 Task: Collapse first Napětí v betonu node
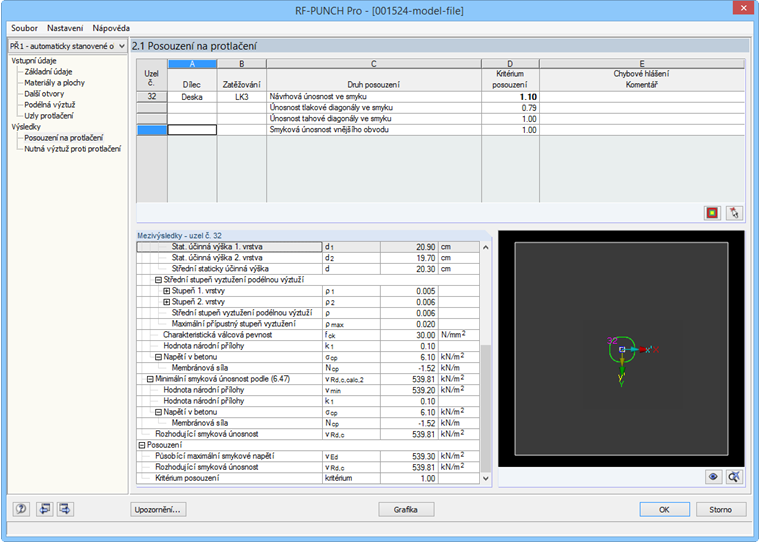tap(158, 357)
